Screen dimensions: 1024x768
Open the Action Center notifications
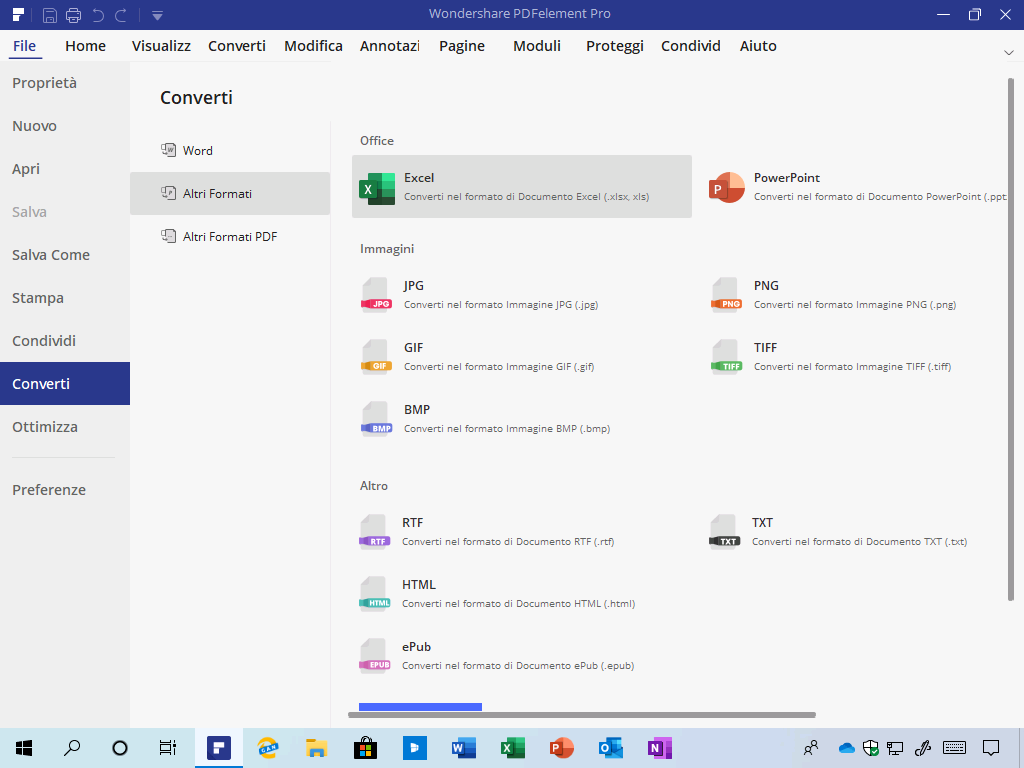point(991,748)
